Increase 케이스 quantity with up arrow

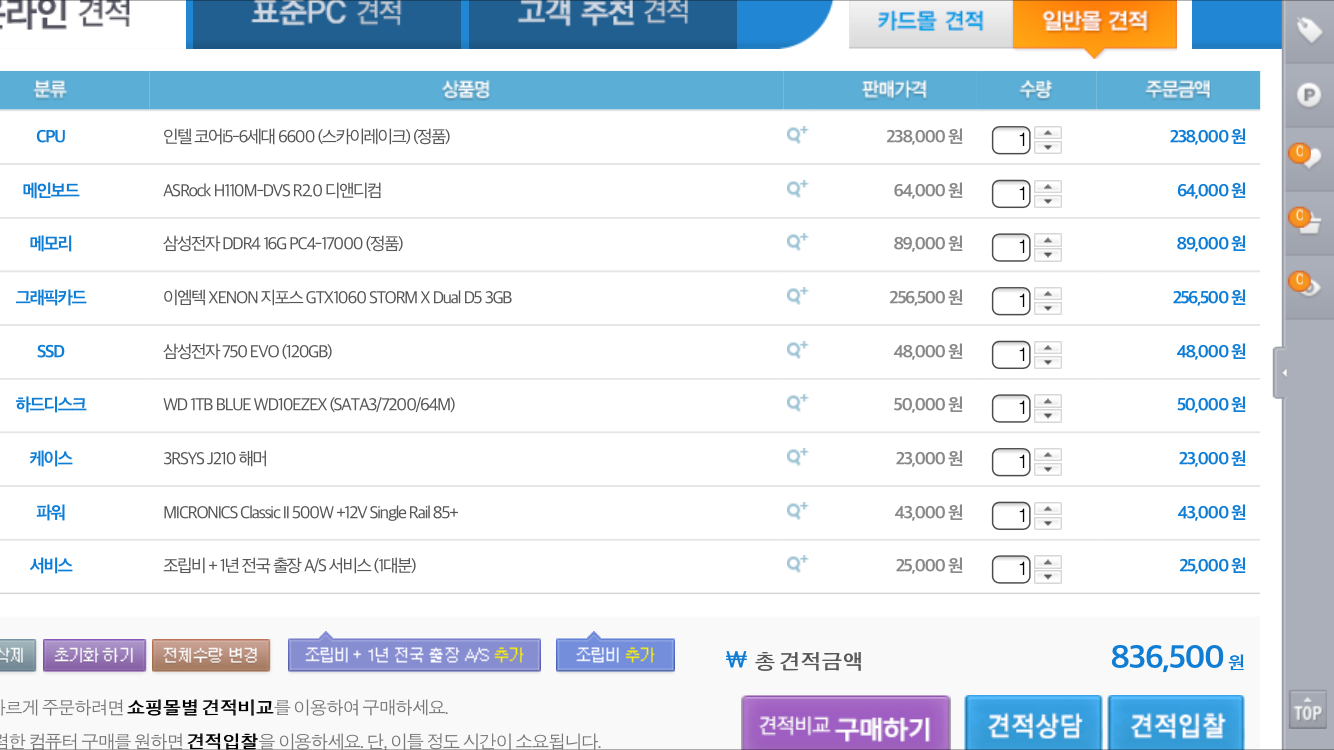coord(1048,455)
